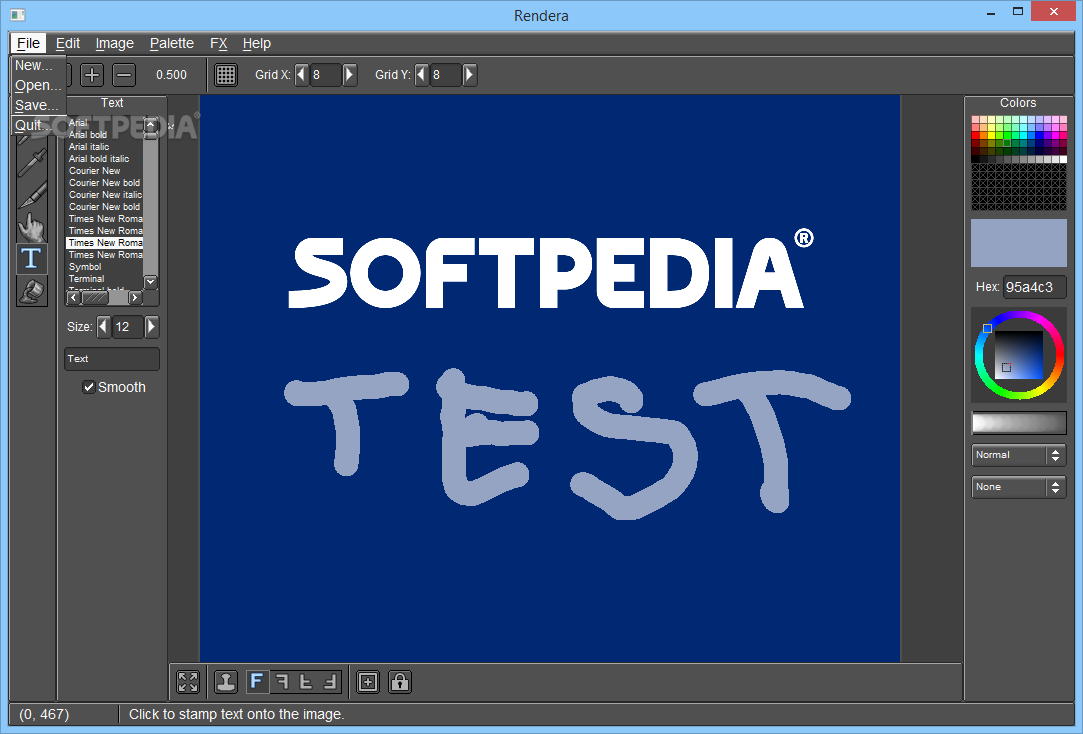The image size is (1083, 734).
Task: Open the File menu
Action: pyautogui.click(x=28, y=43)
